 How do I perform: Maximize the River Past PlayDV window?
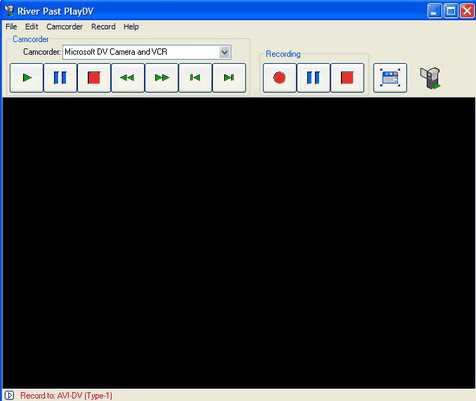(451, 11)
